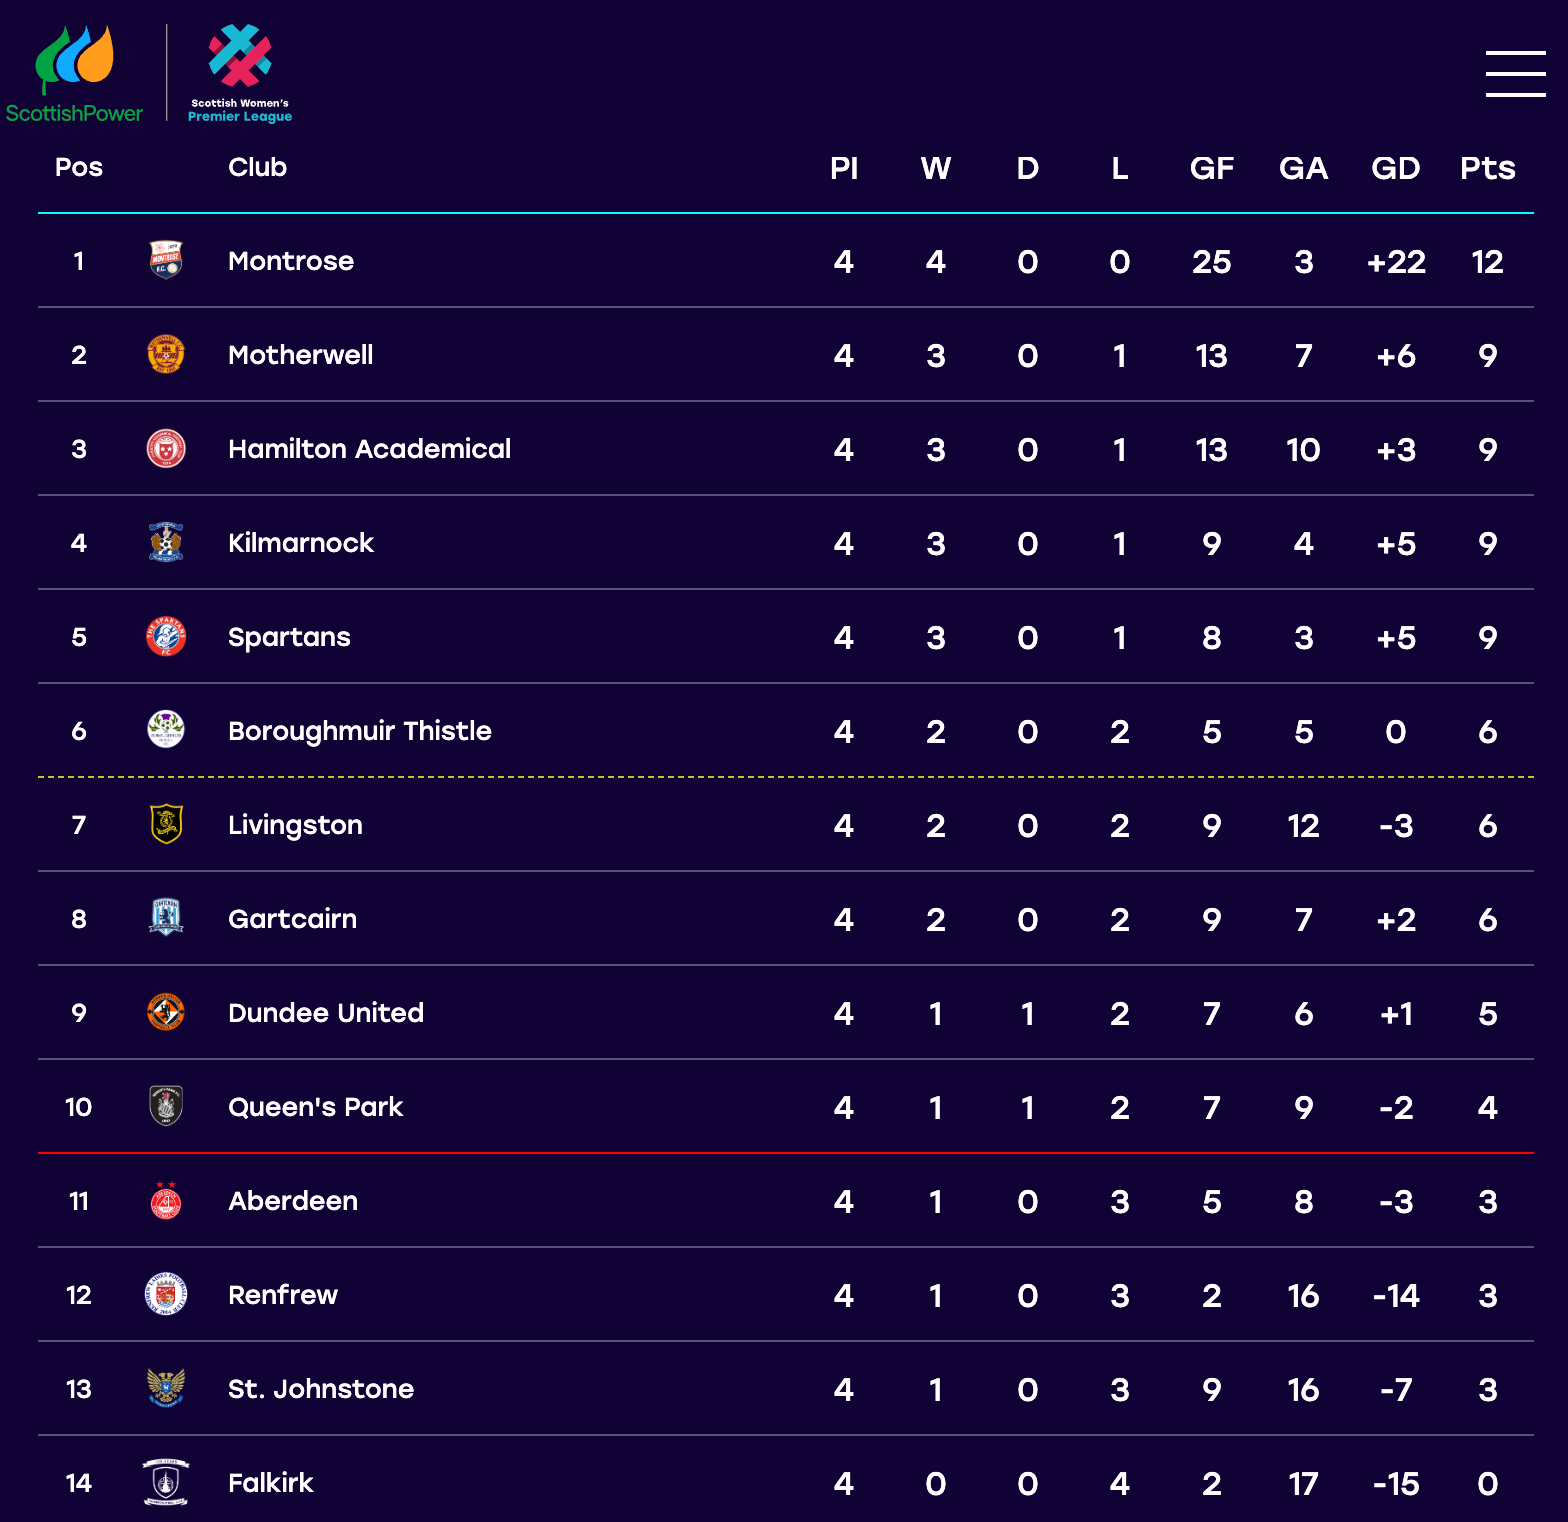Open the Queen's Park club link
The image size is (1568, 1522).
pyautogui.click(x=315, y=1107)
